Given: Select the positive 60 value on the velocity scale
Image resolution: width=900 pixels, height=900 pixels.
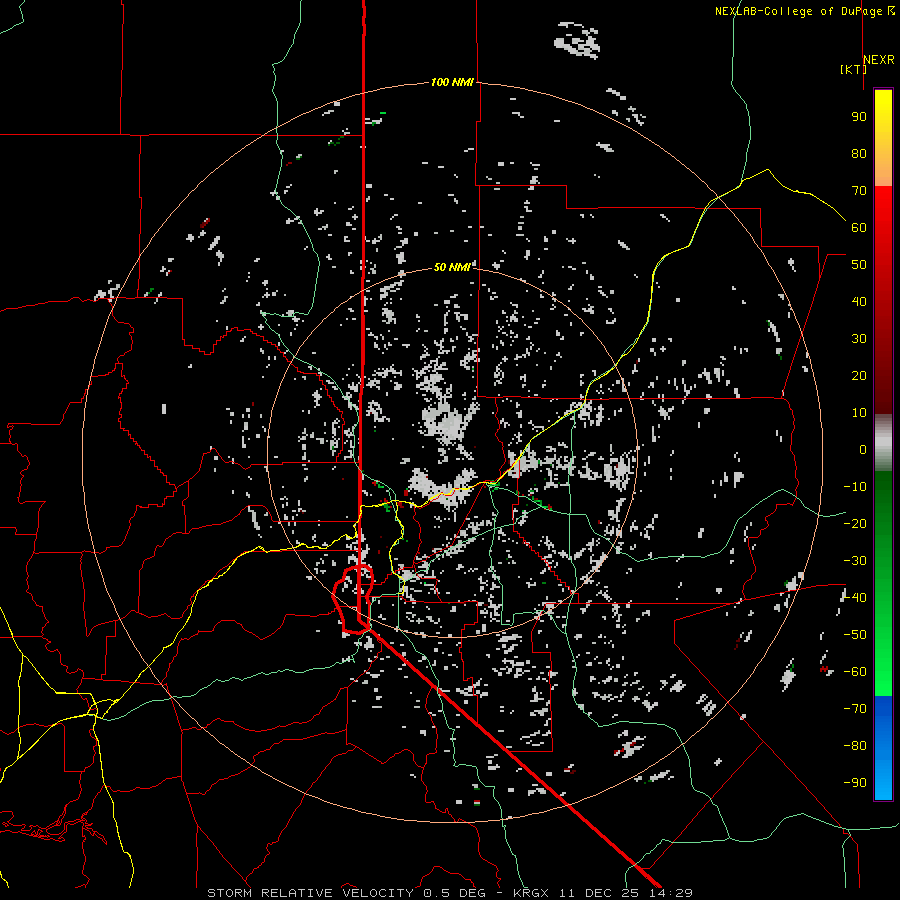Looking at the screenshot, I should click(859, 228).
